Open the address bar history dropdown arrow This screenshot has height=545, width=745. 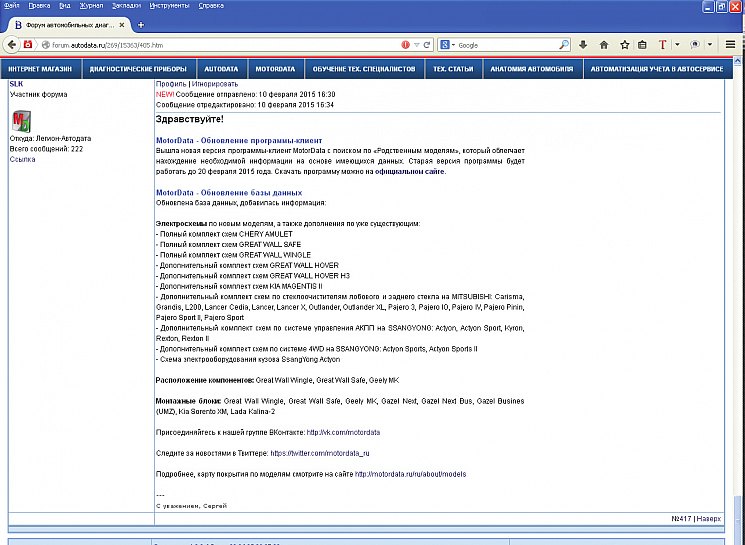click(x=417, y=45)
